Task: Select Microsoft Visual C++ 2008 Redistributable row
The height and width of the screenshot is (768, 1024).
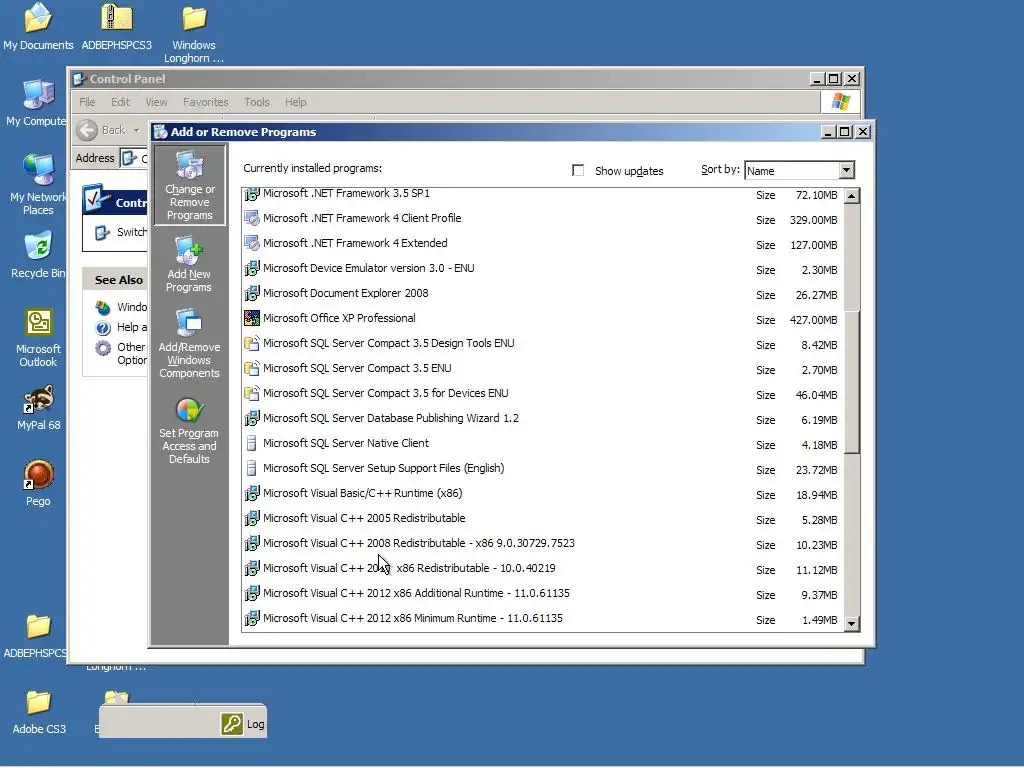Action: [543, 544]
